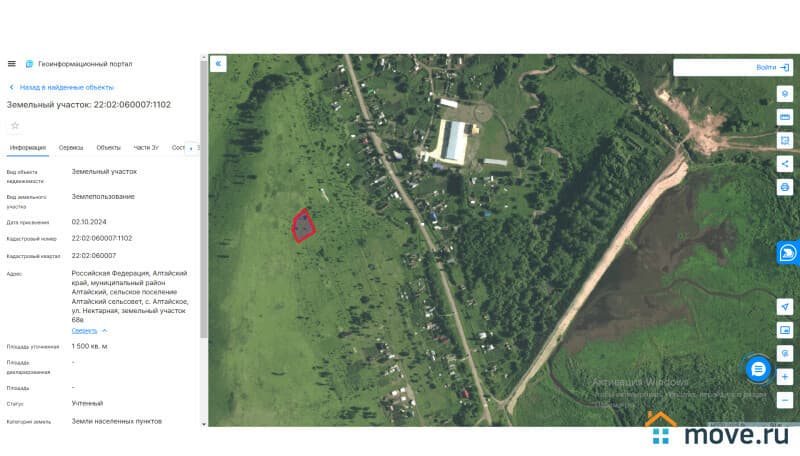Open the map ruler measurement tool
The image size is (800, 456).
click(785, 117)
